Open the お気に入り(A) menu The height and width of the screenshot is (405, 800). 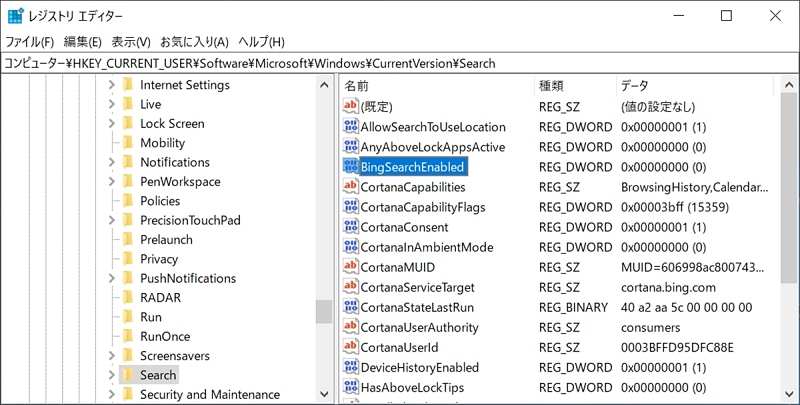(x=194, y=42)
